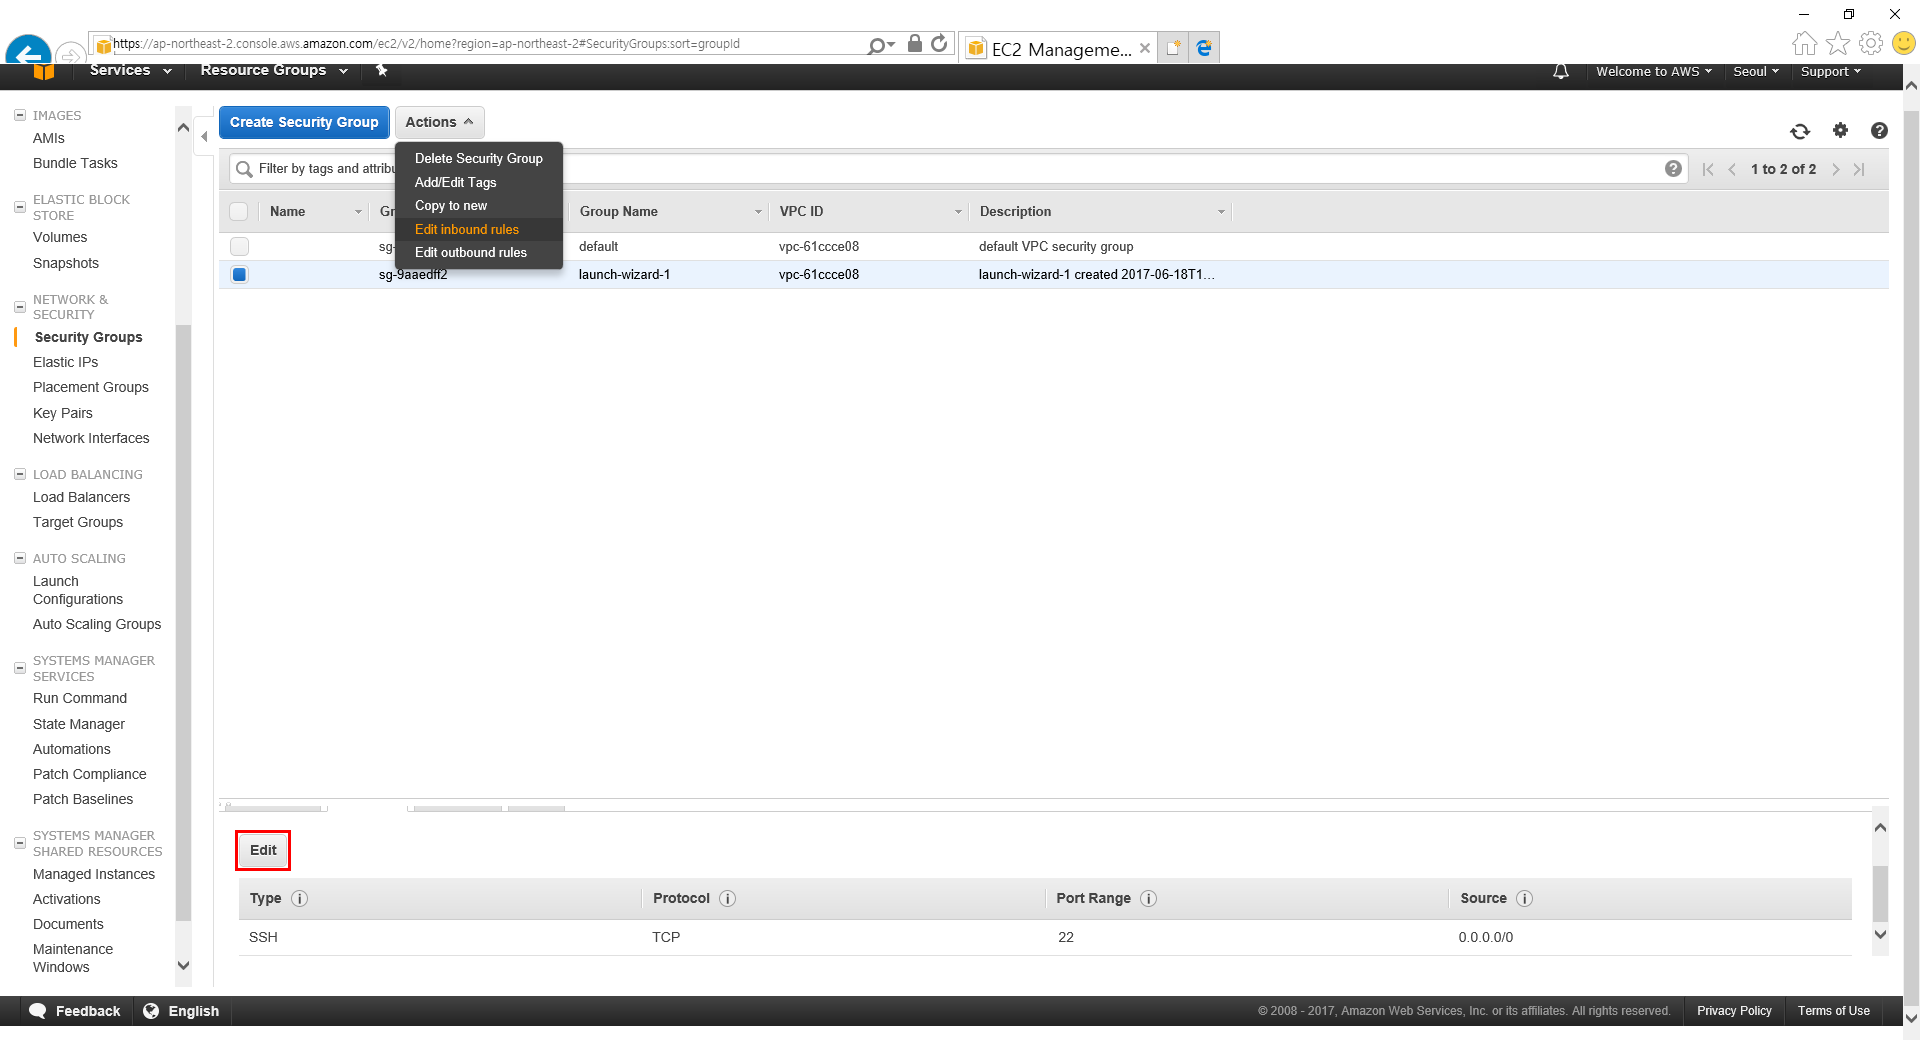Change language via English link
The width and height of the screenshot is (1920, 1040).
click(x=181, y=1011)
